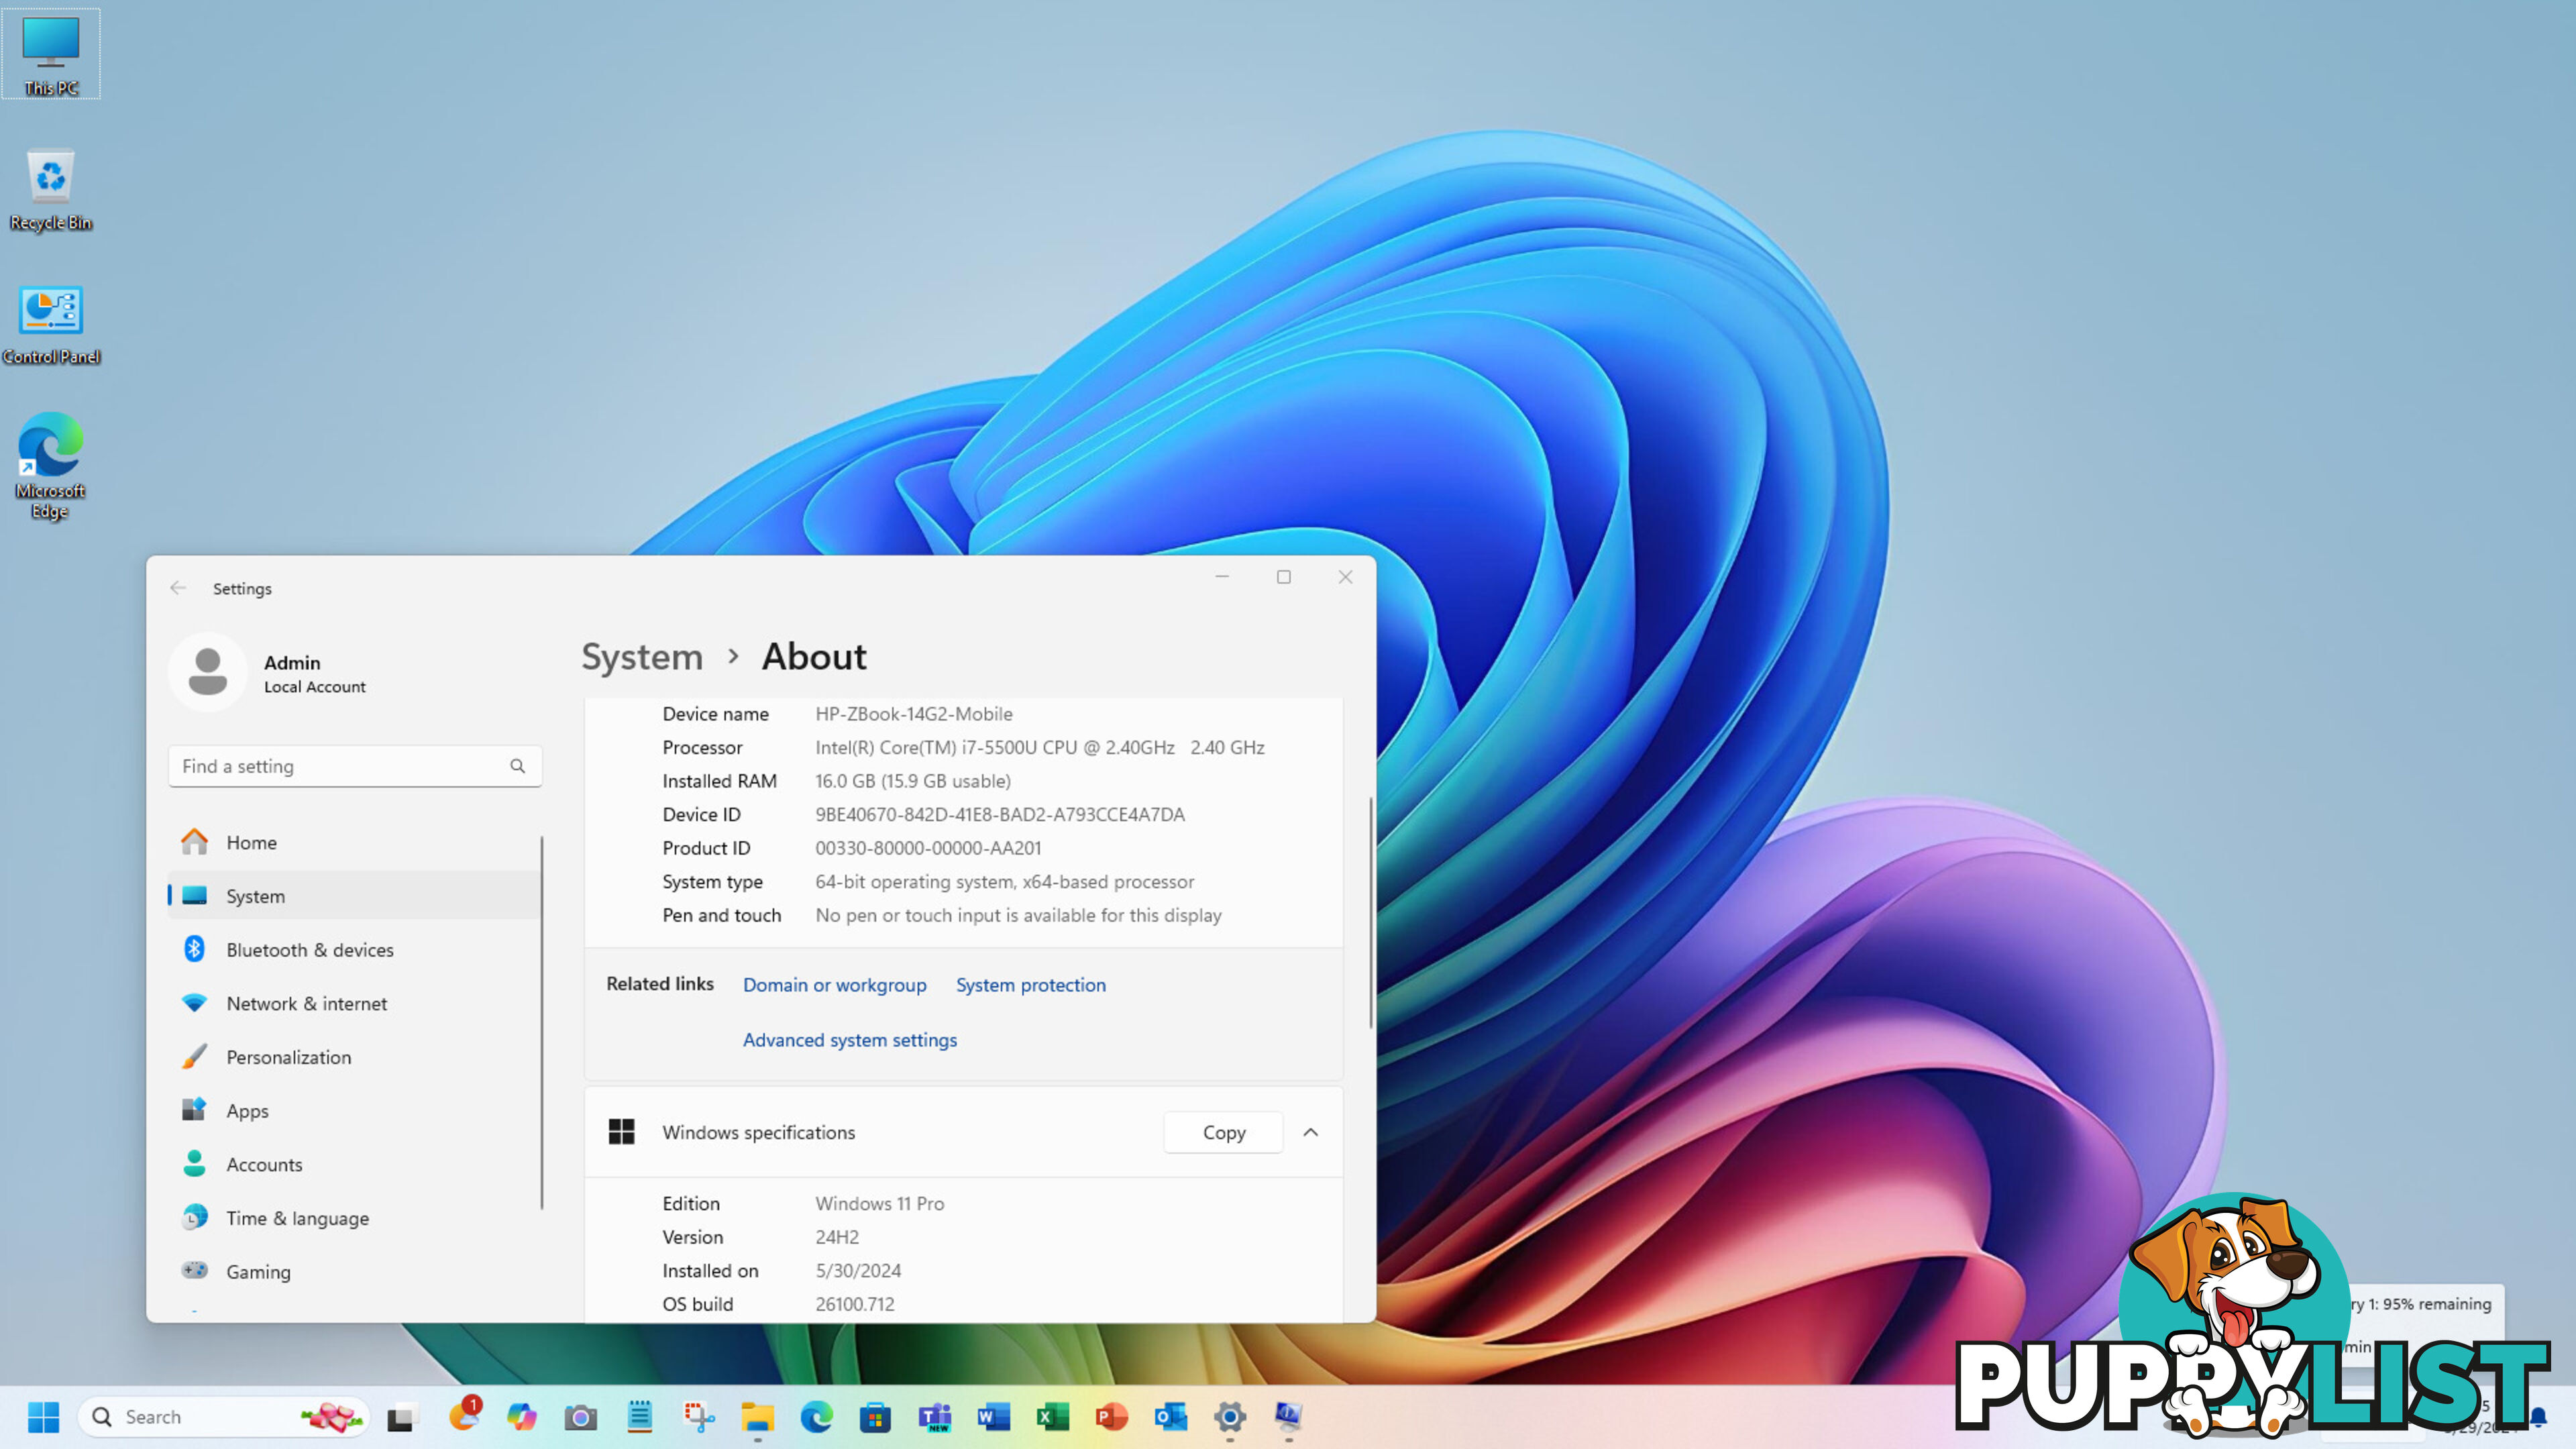This screenshot has height=1449, width=2576.
Task: Click the Version value 24H2
Action: coord(836,1237)
